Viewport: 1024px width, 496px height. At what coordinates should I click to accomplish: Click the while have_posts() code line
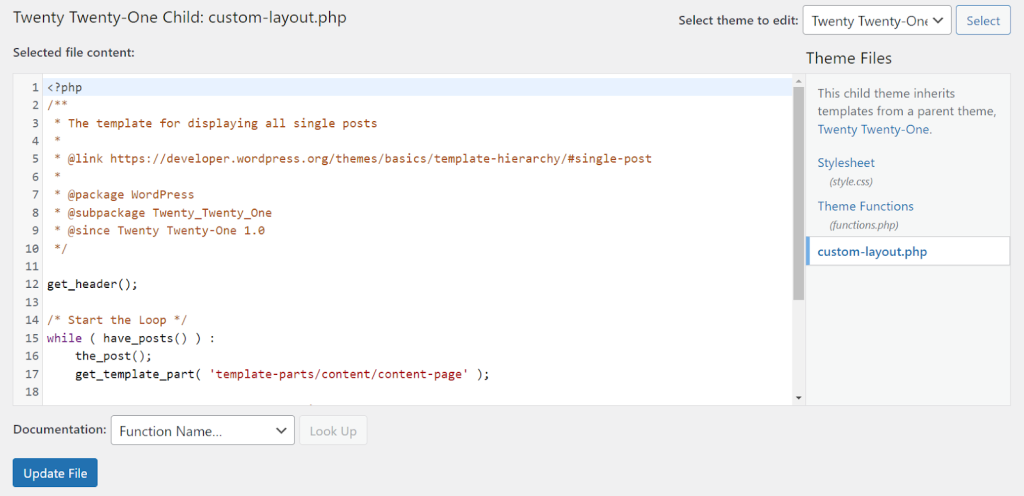point(130,338)
